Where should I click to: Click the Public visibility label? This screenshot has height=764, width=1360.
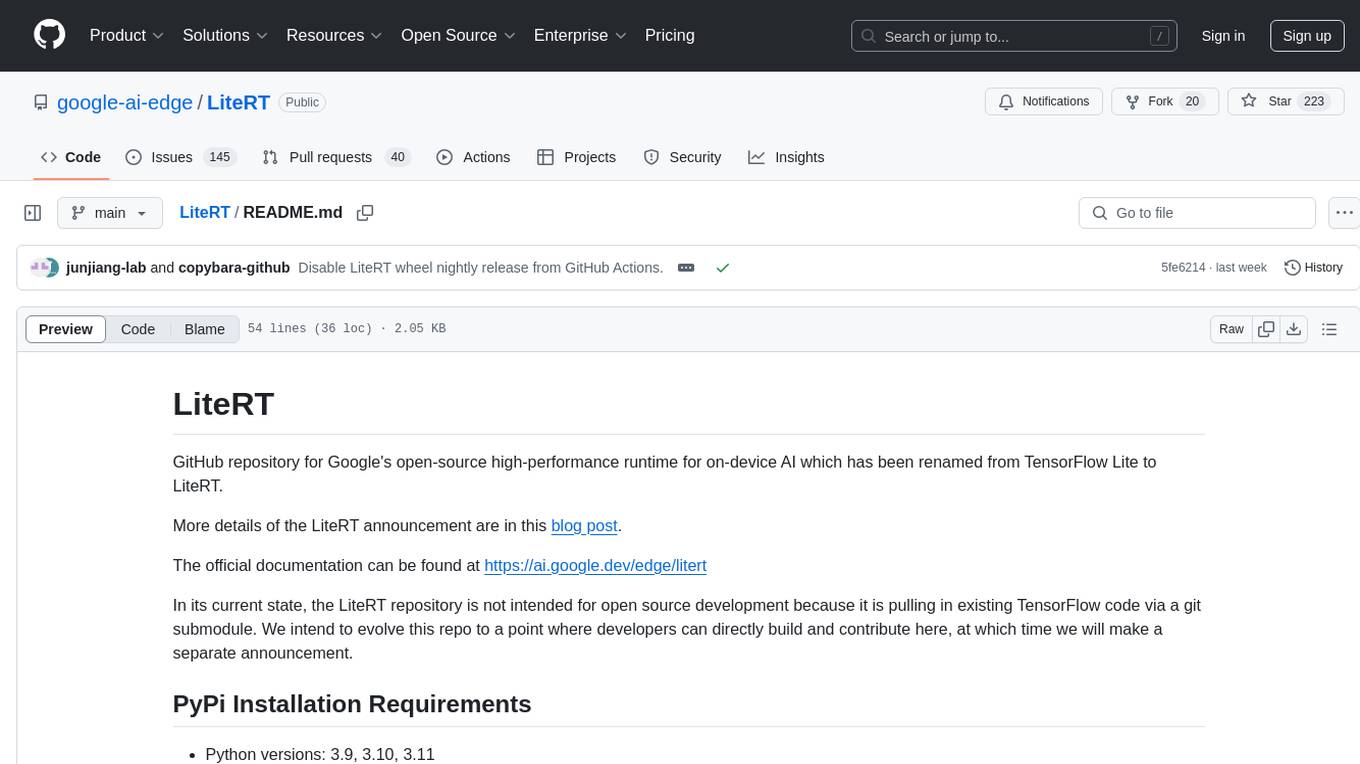coord(302,102)
